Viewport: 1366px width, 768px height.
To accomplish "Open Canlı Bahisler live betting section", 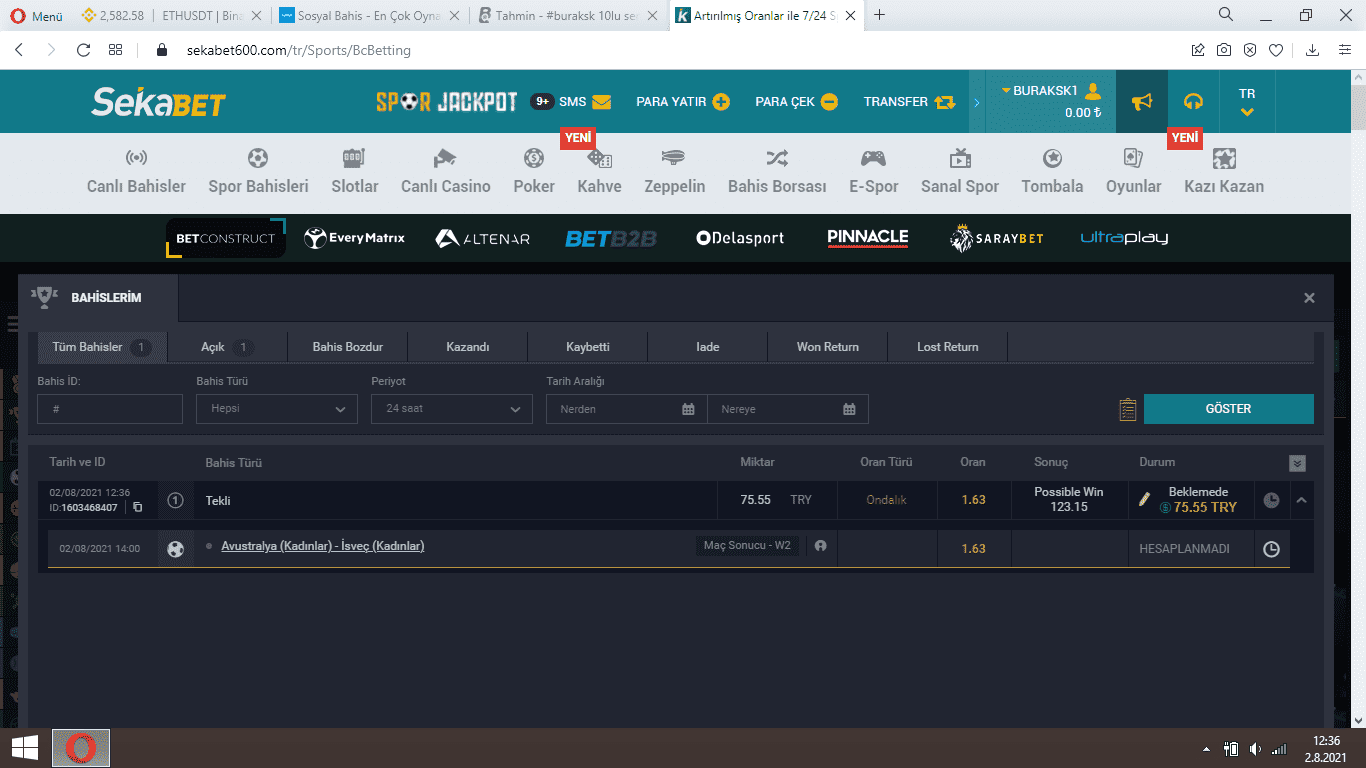I will point(136,172).
